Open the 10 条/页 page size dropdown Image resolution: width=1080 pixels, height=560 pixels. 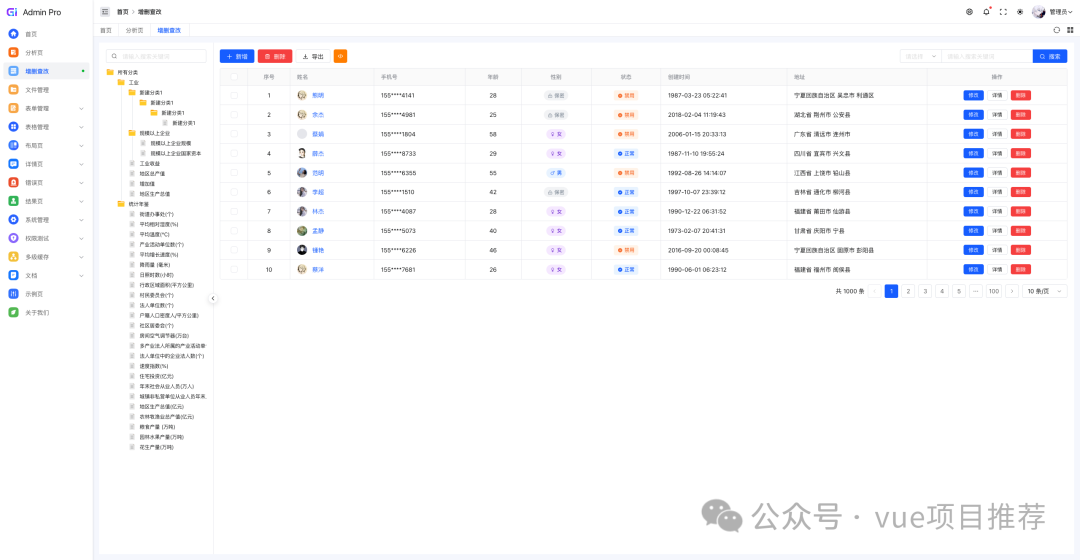1045,291
